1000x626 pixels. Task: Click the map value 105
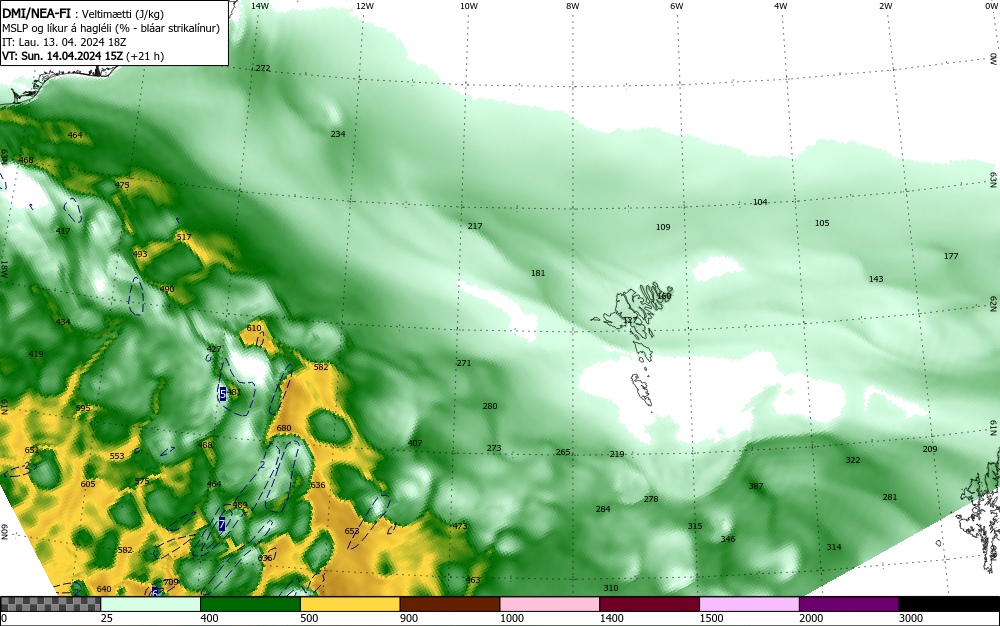point(822,223)
